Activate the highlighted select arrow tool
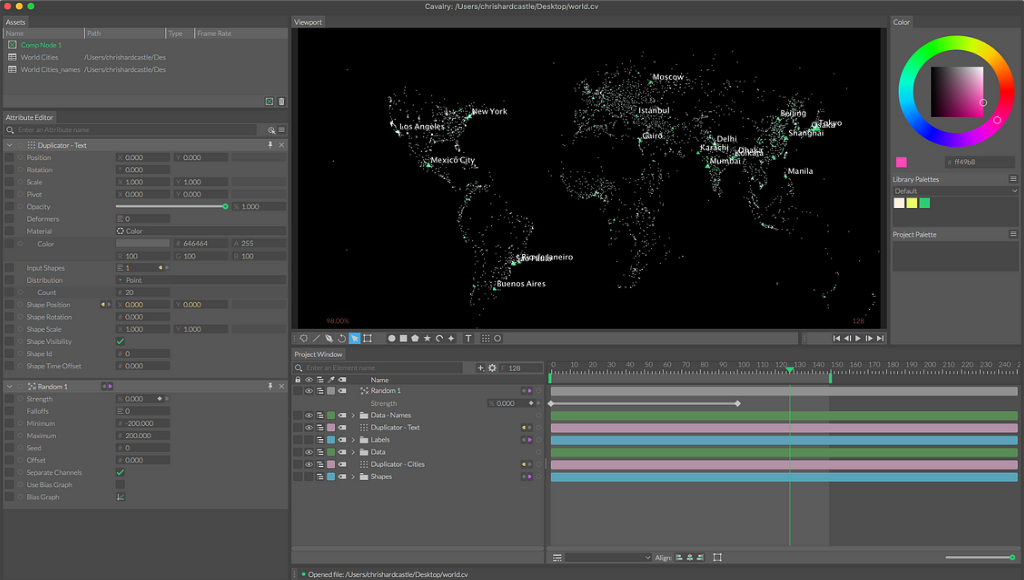1024x580 pixels. pyautogui.click(x=354, y=338)
